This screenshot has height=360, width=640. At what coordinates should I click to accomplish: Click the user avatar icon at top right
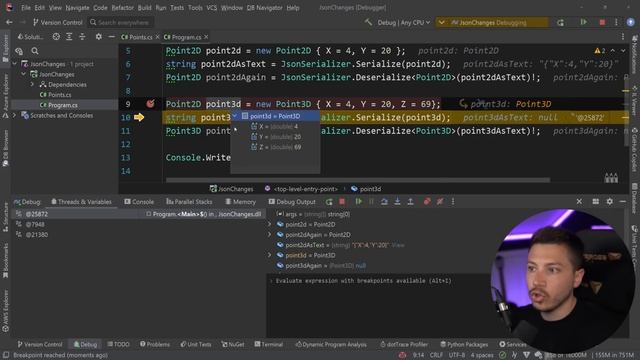coord(630,22)
